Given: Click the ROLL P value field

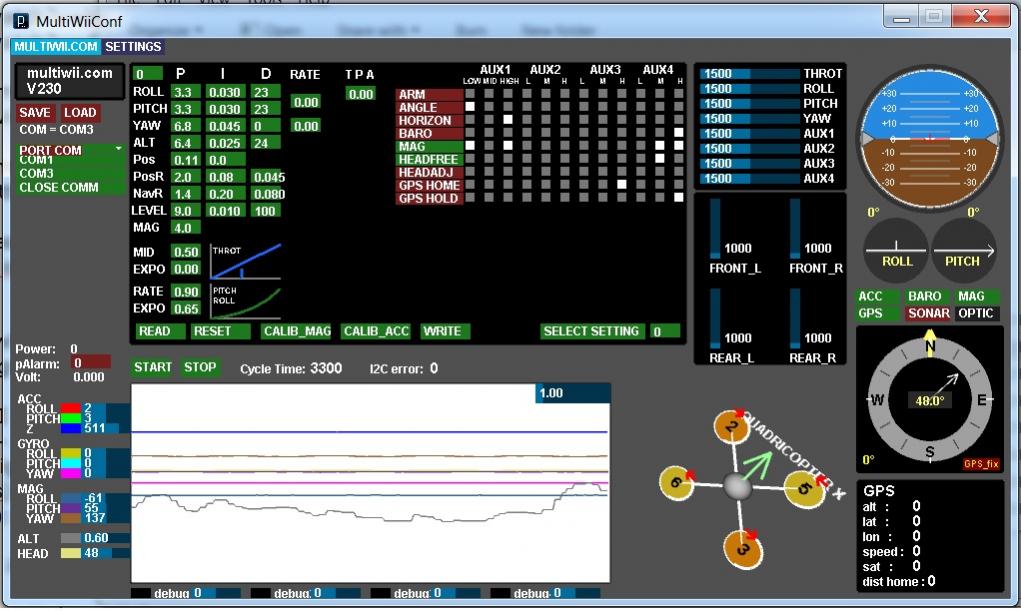Looking at the screenshot, I should [x=185, y=92].
